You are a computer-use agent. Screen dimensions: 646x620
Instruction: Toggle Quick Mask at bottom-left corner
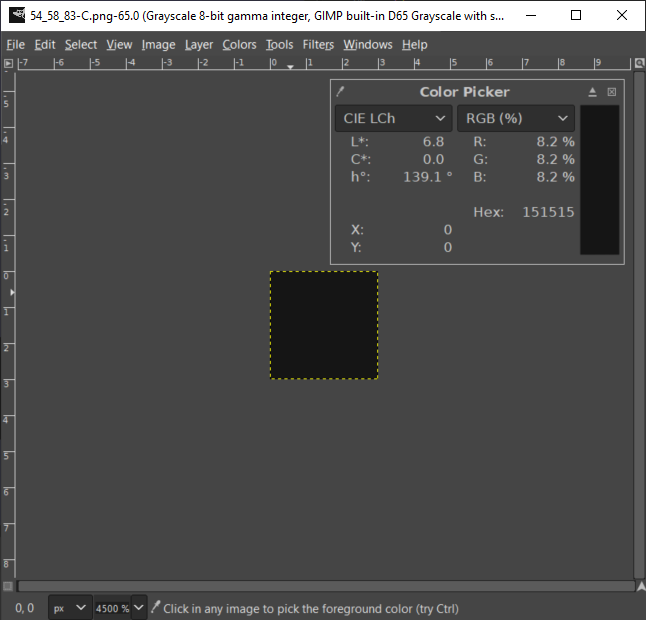click(x=8, y=586)
